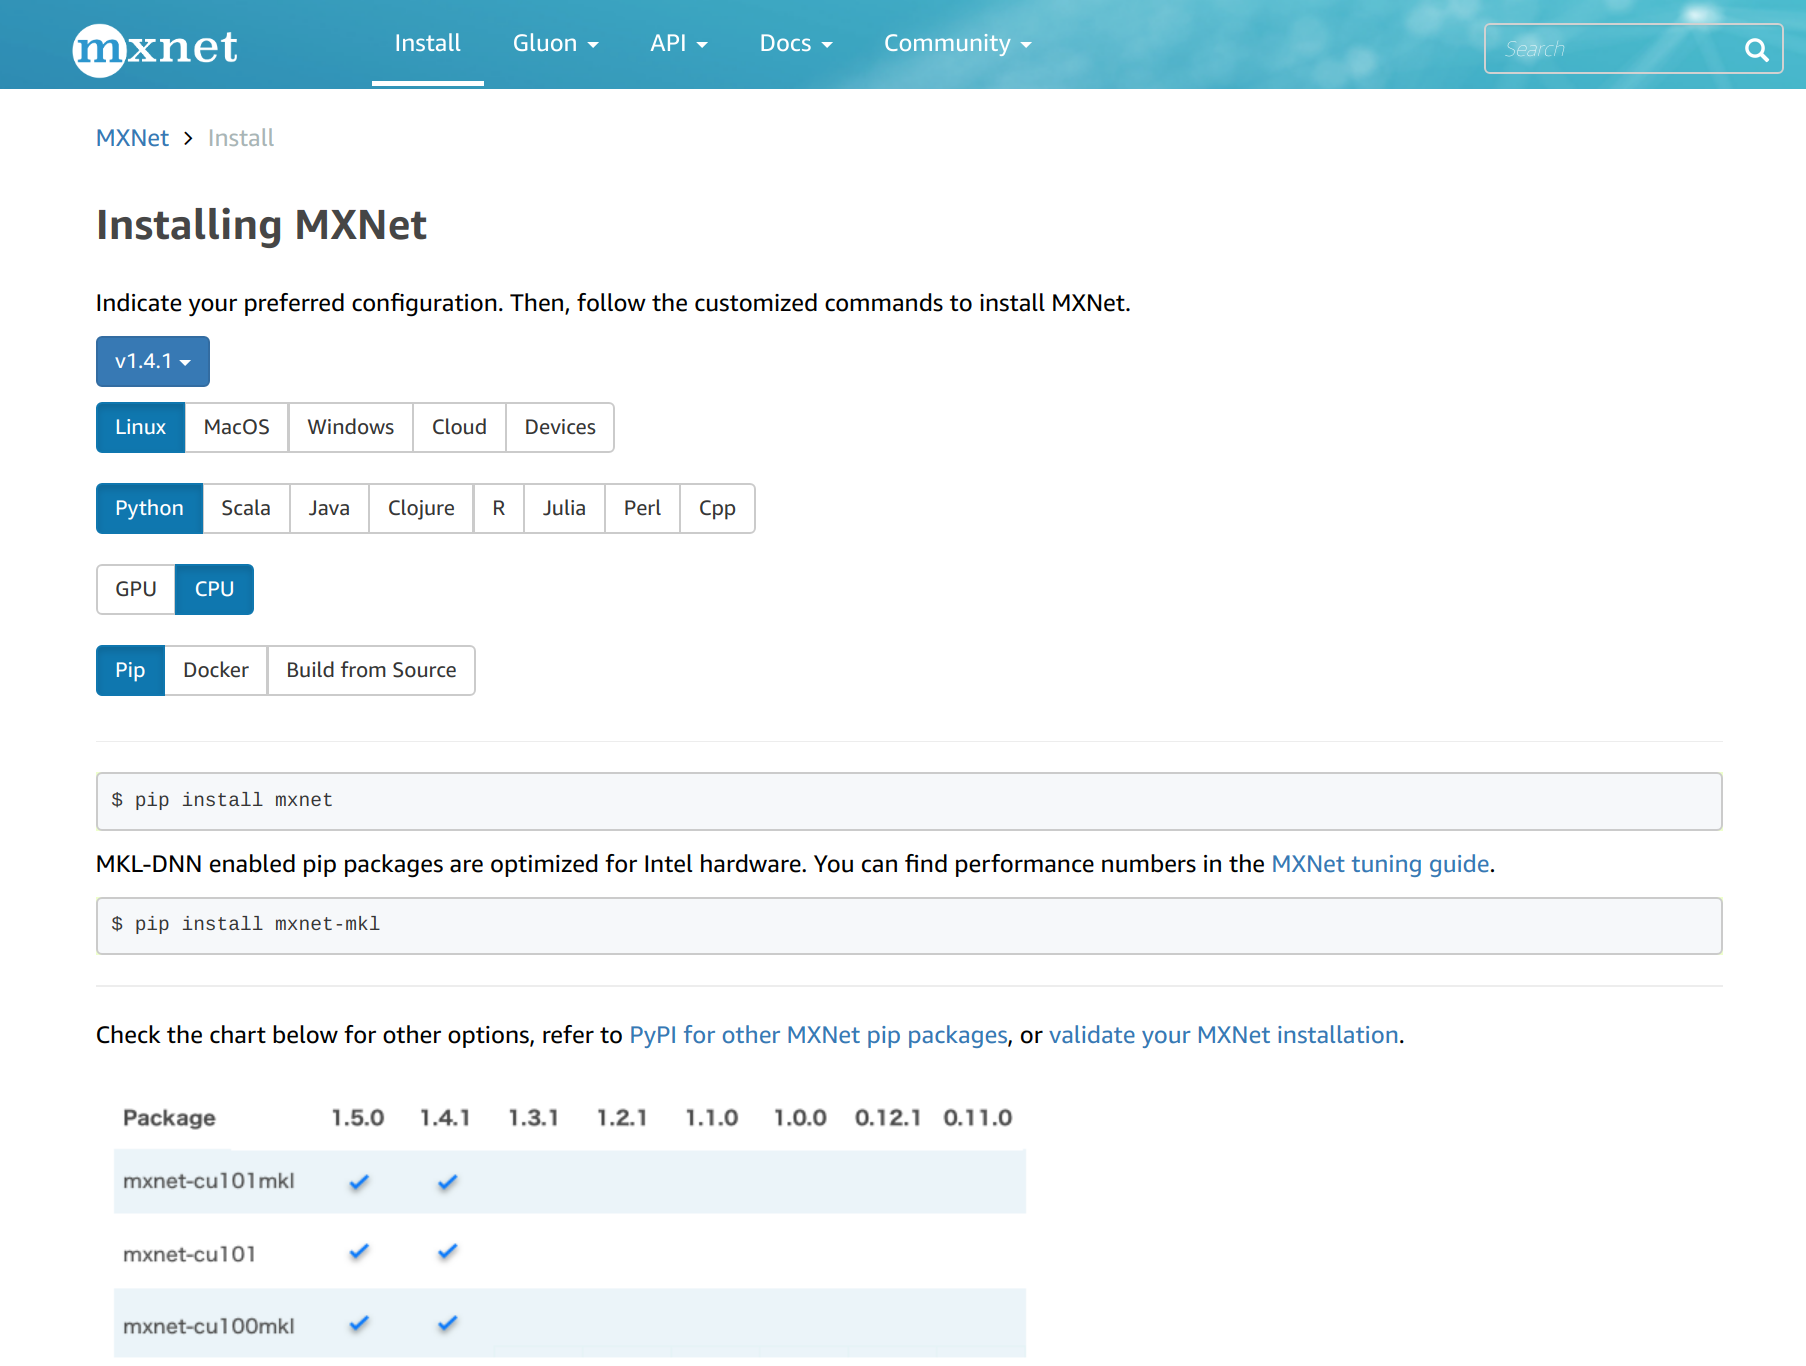
Task: Click the 1.5.0 checkmark for mxnet-cu101mkl
Action: coord(359,1182)
